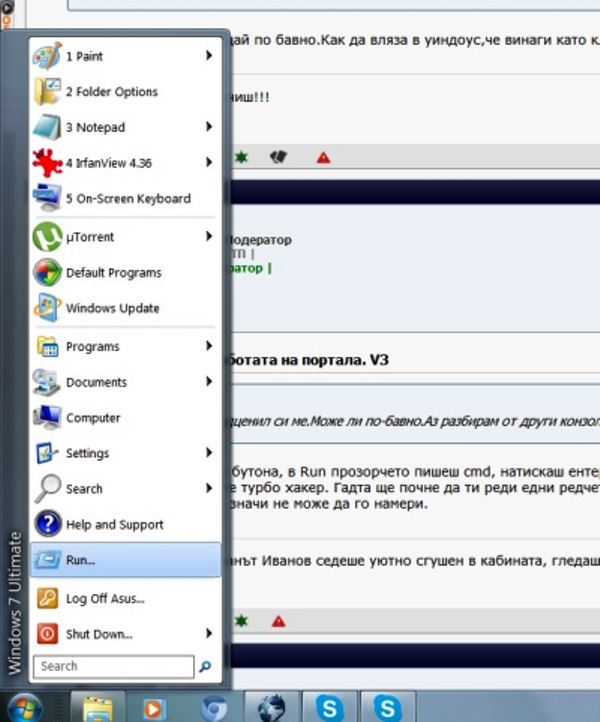Open the Computer icon
The image size is (600, 722).
point(47,417)
